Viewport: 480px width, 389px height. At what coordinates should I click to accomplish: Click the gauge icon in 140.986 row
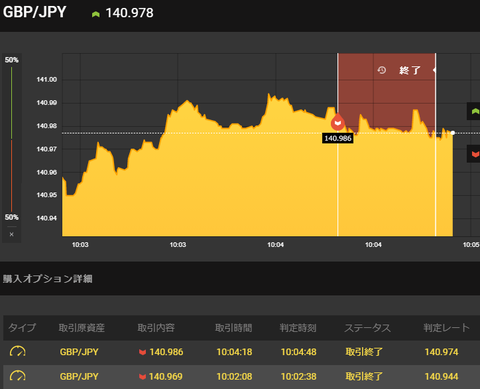tap(18, 352)
